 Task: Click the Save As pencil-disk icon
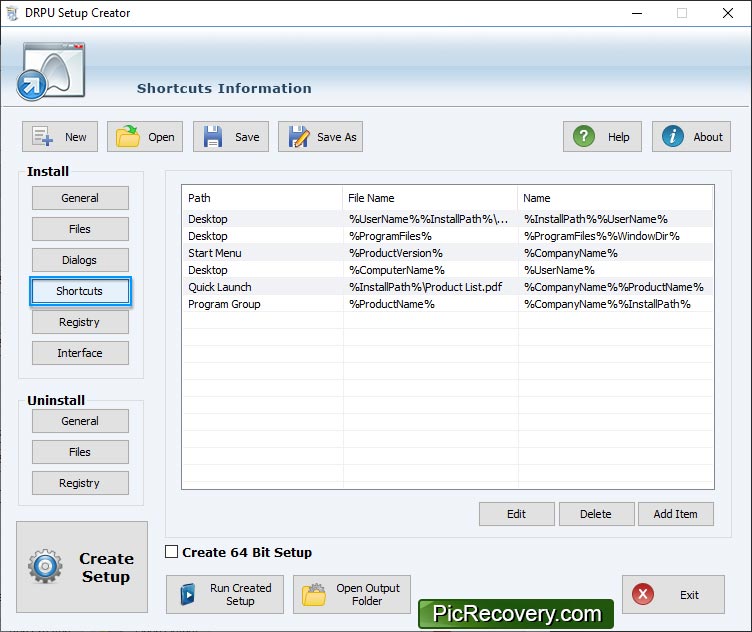point(299,137)
